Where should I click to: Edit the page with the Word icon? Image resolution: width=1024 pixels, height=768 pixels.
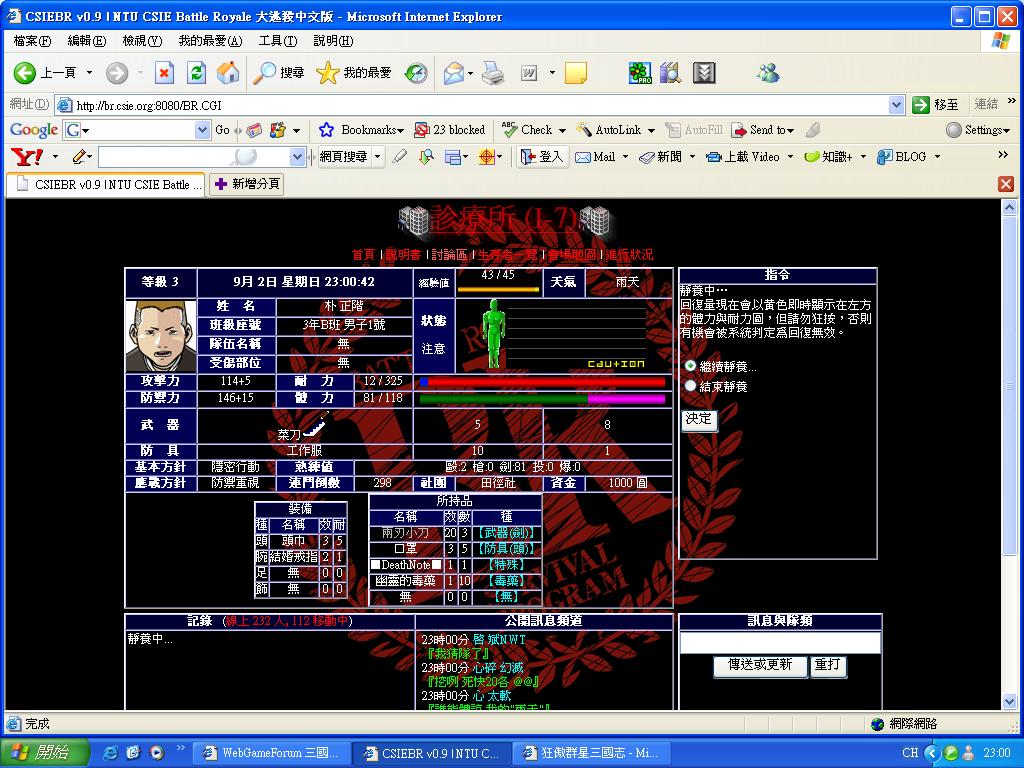(x=528, y=72)
